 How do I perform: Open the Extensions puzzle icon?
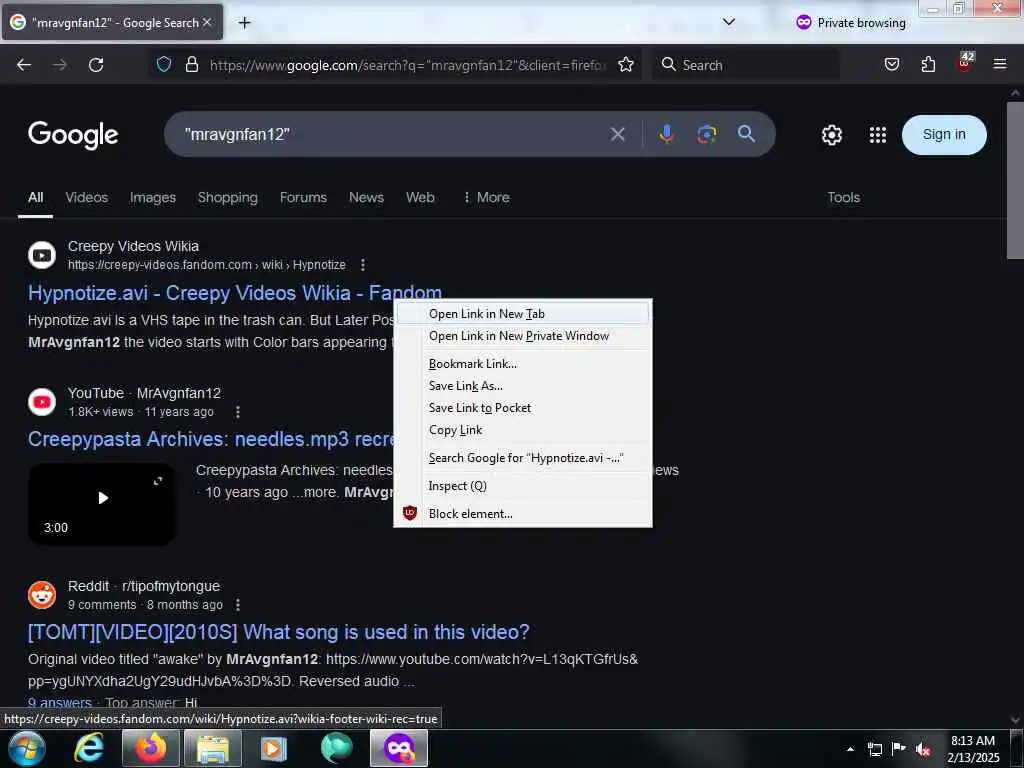click(928, 64)
